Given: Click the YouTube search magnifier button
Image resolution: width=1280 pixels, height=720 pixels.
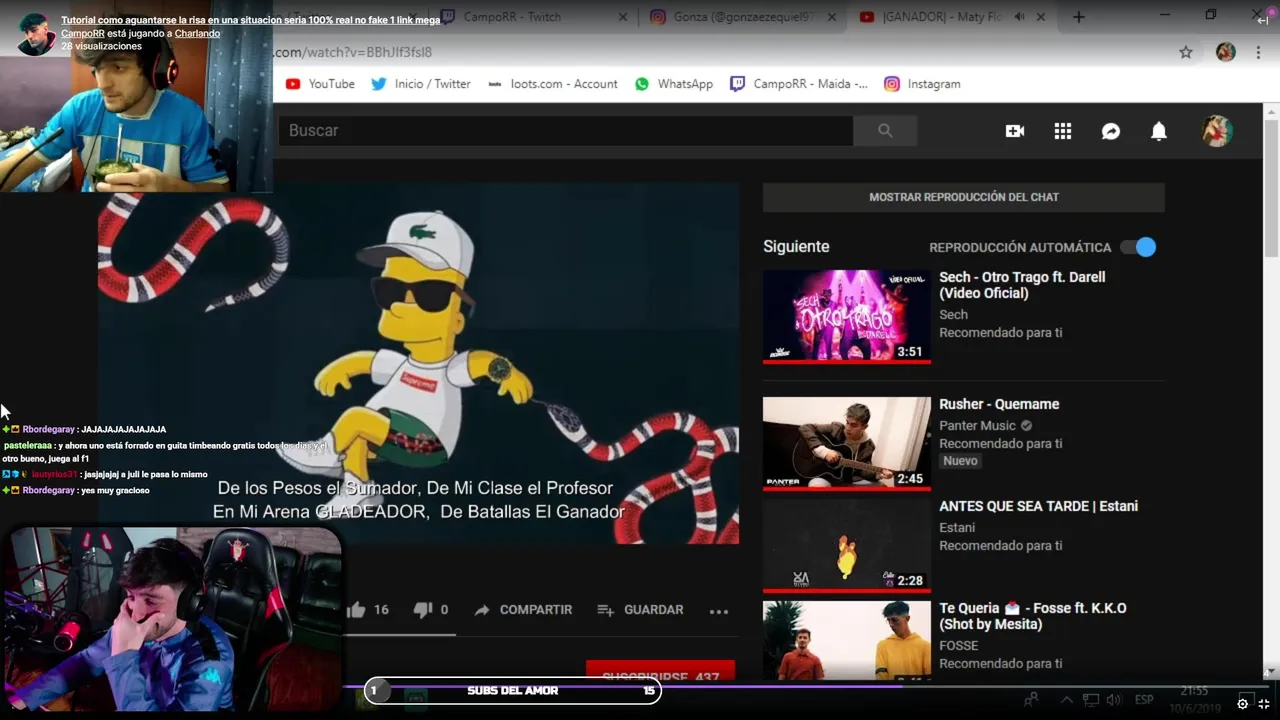Looking at the screenshot, I should click(885, 130).
